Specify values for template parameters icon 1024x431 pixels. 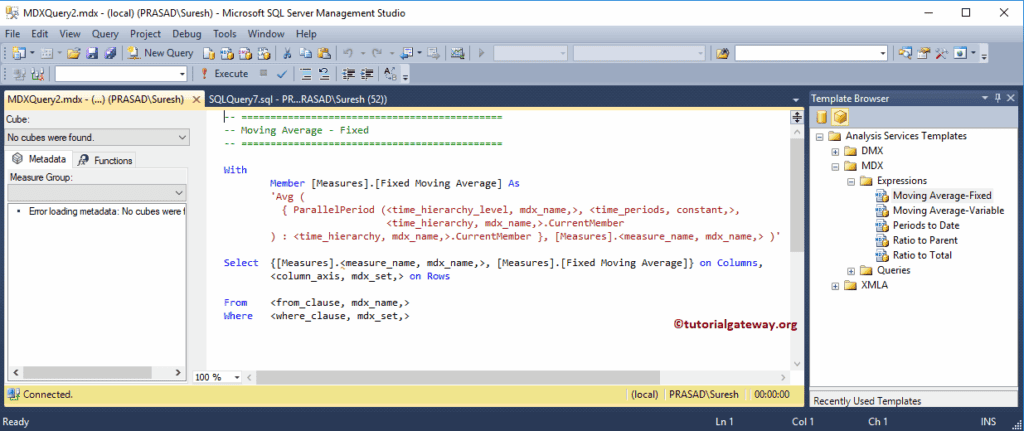[390, 74]
